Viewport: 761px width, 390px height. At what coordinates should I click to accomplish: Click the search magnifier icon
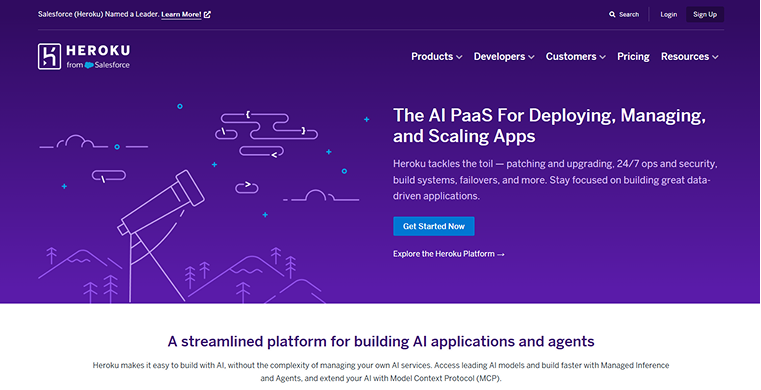tap(612, 15)
